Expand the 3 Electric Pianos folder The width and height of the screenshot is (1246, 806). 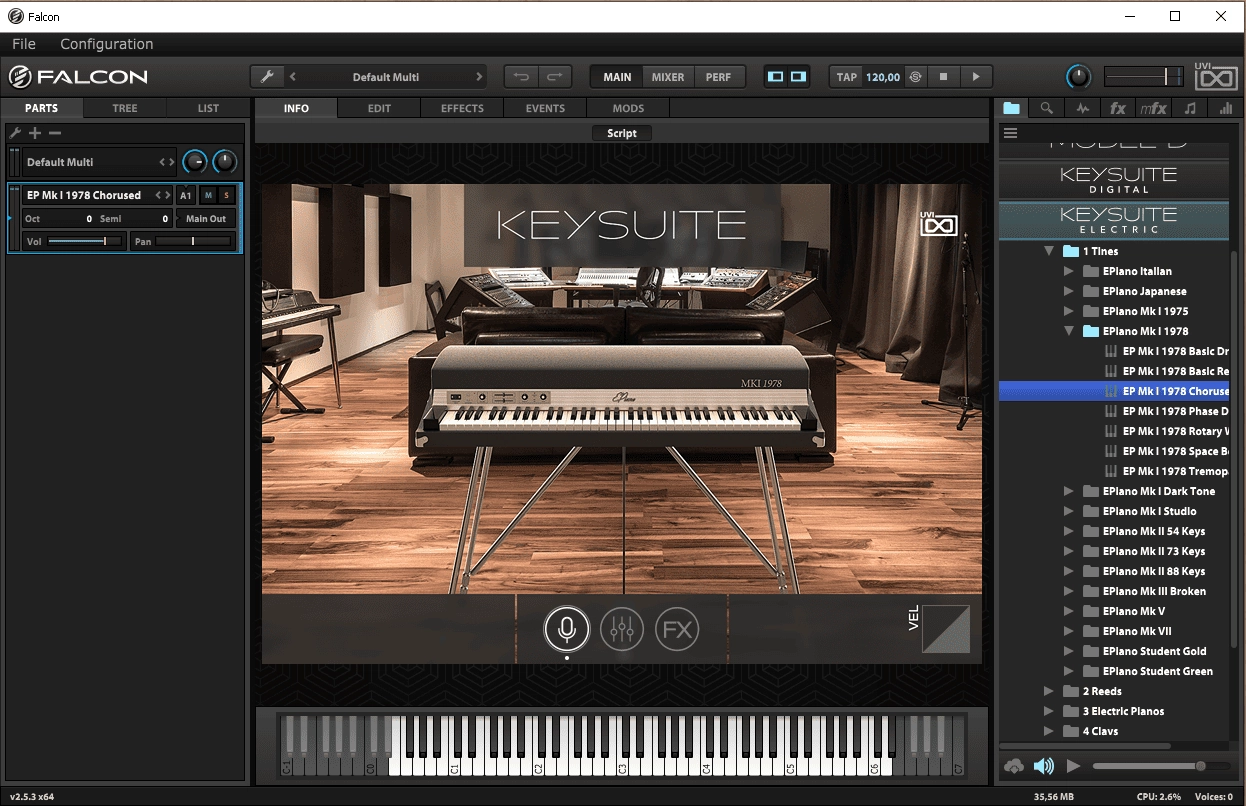1049,711
